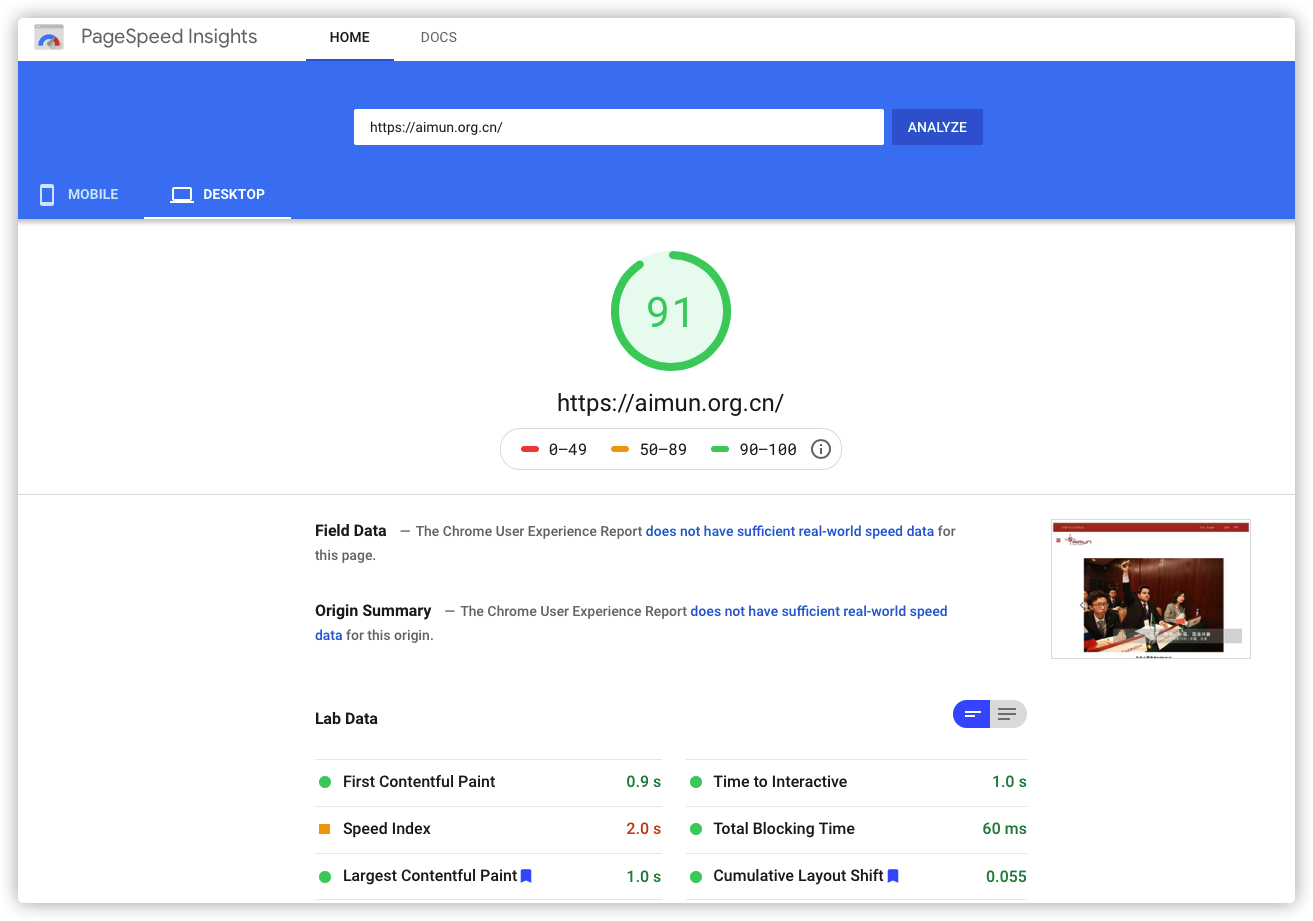Open the HOME tab
This screenshot has height=921, width=1313.
[x=350, y=38]
